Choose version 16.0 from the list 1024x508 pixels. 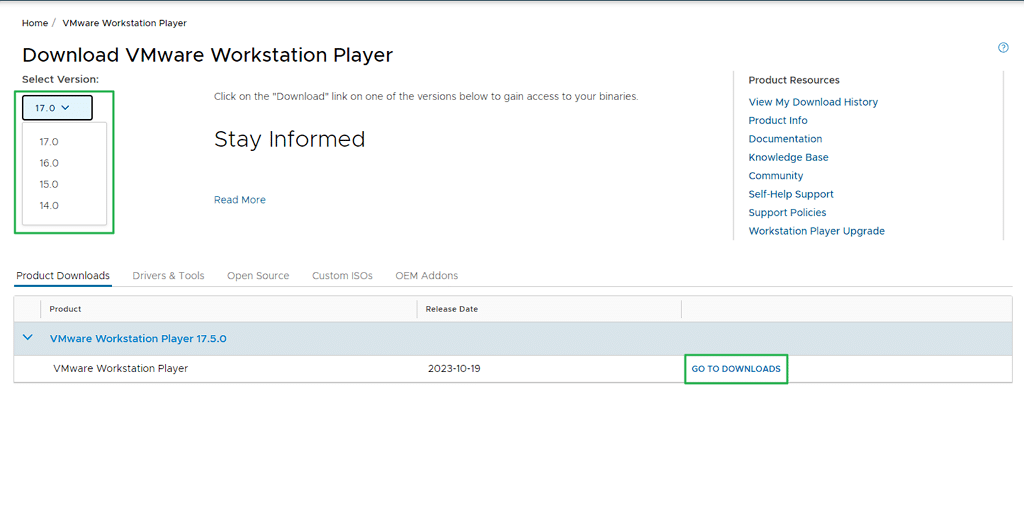click(49, 163)
